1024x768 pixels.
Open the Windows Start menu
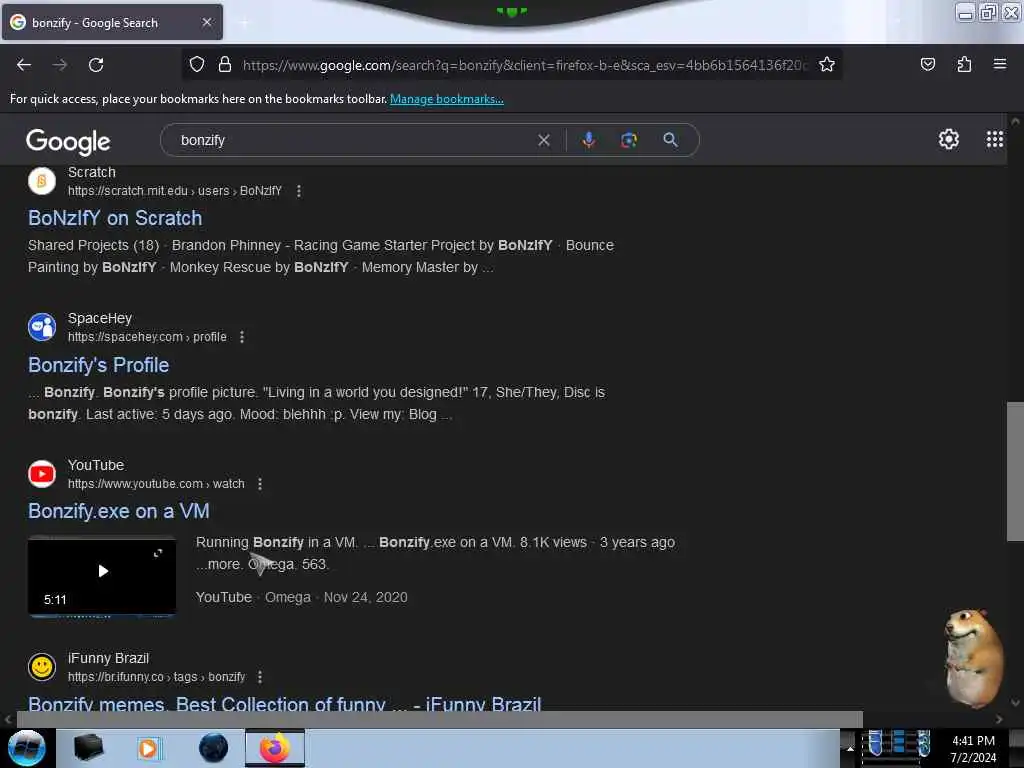pos(26,748)
